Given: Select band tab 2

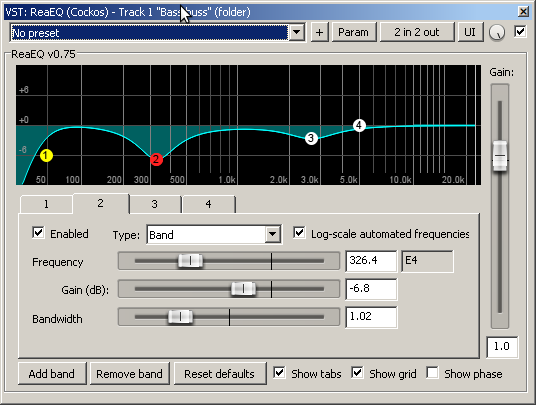Looking at the screenshot, I should click(x=100, y=203).
